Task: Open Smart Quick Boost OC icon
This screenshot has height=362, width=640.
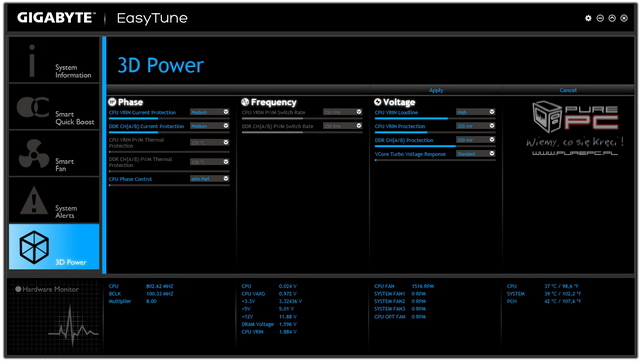Action: (33, 107)
